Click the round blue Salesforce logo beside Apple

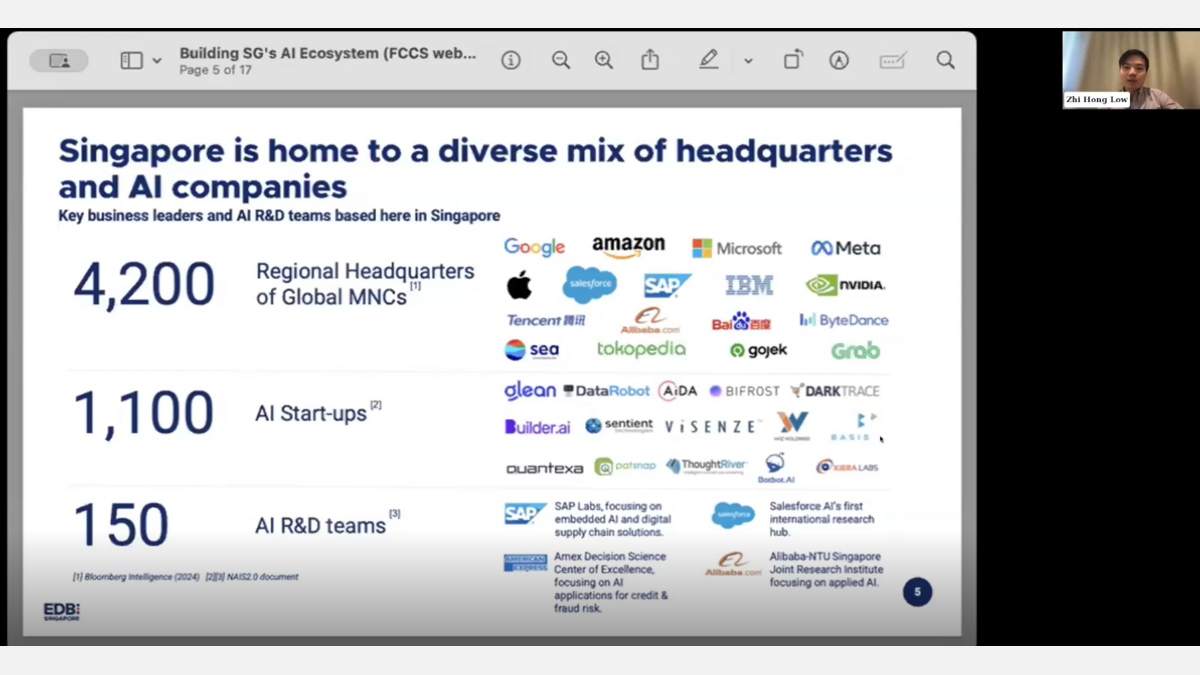click(x=590, y=285)
